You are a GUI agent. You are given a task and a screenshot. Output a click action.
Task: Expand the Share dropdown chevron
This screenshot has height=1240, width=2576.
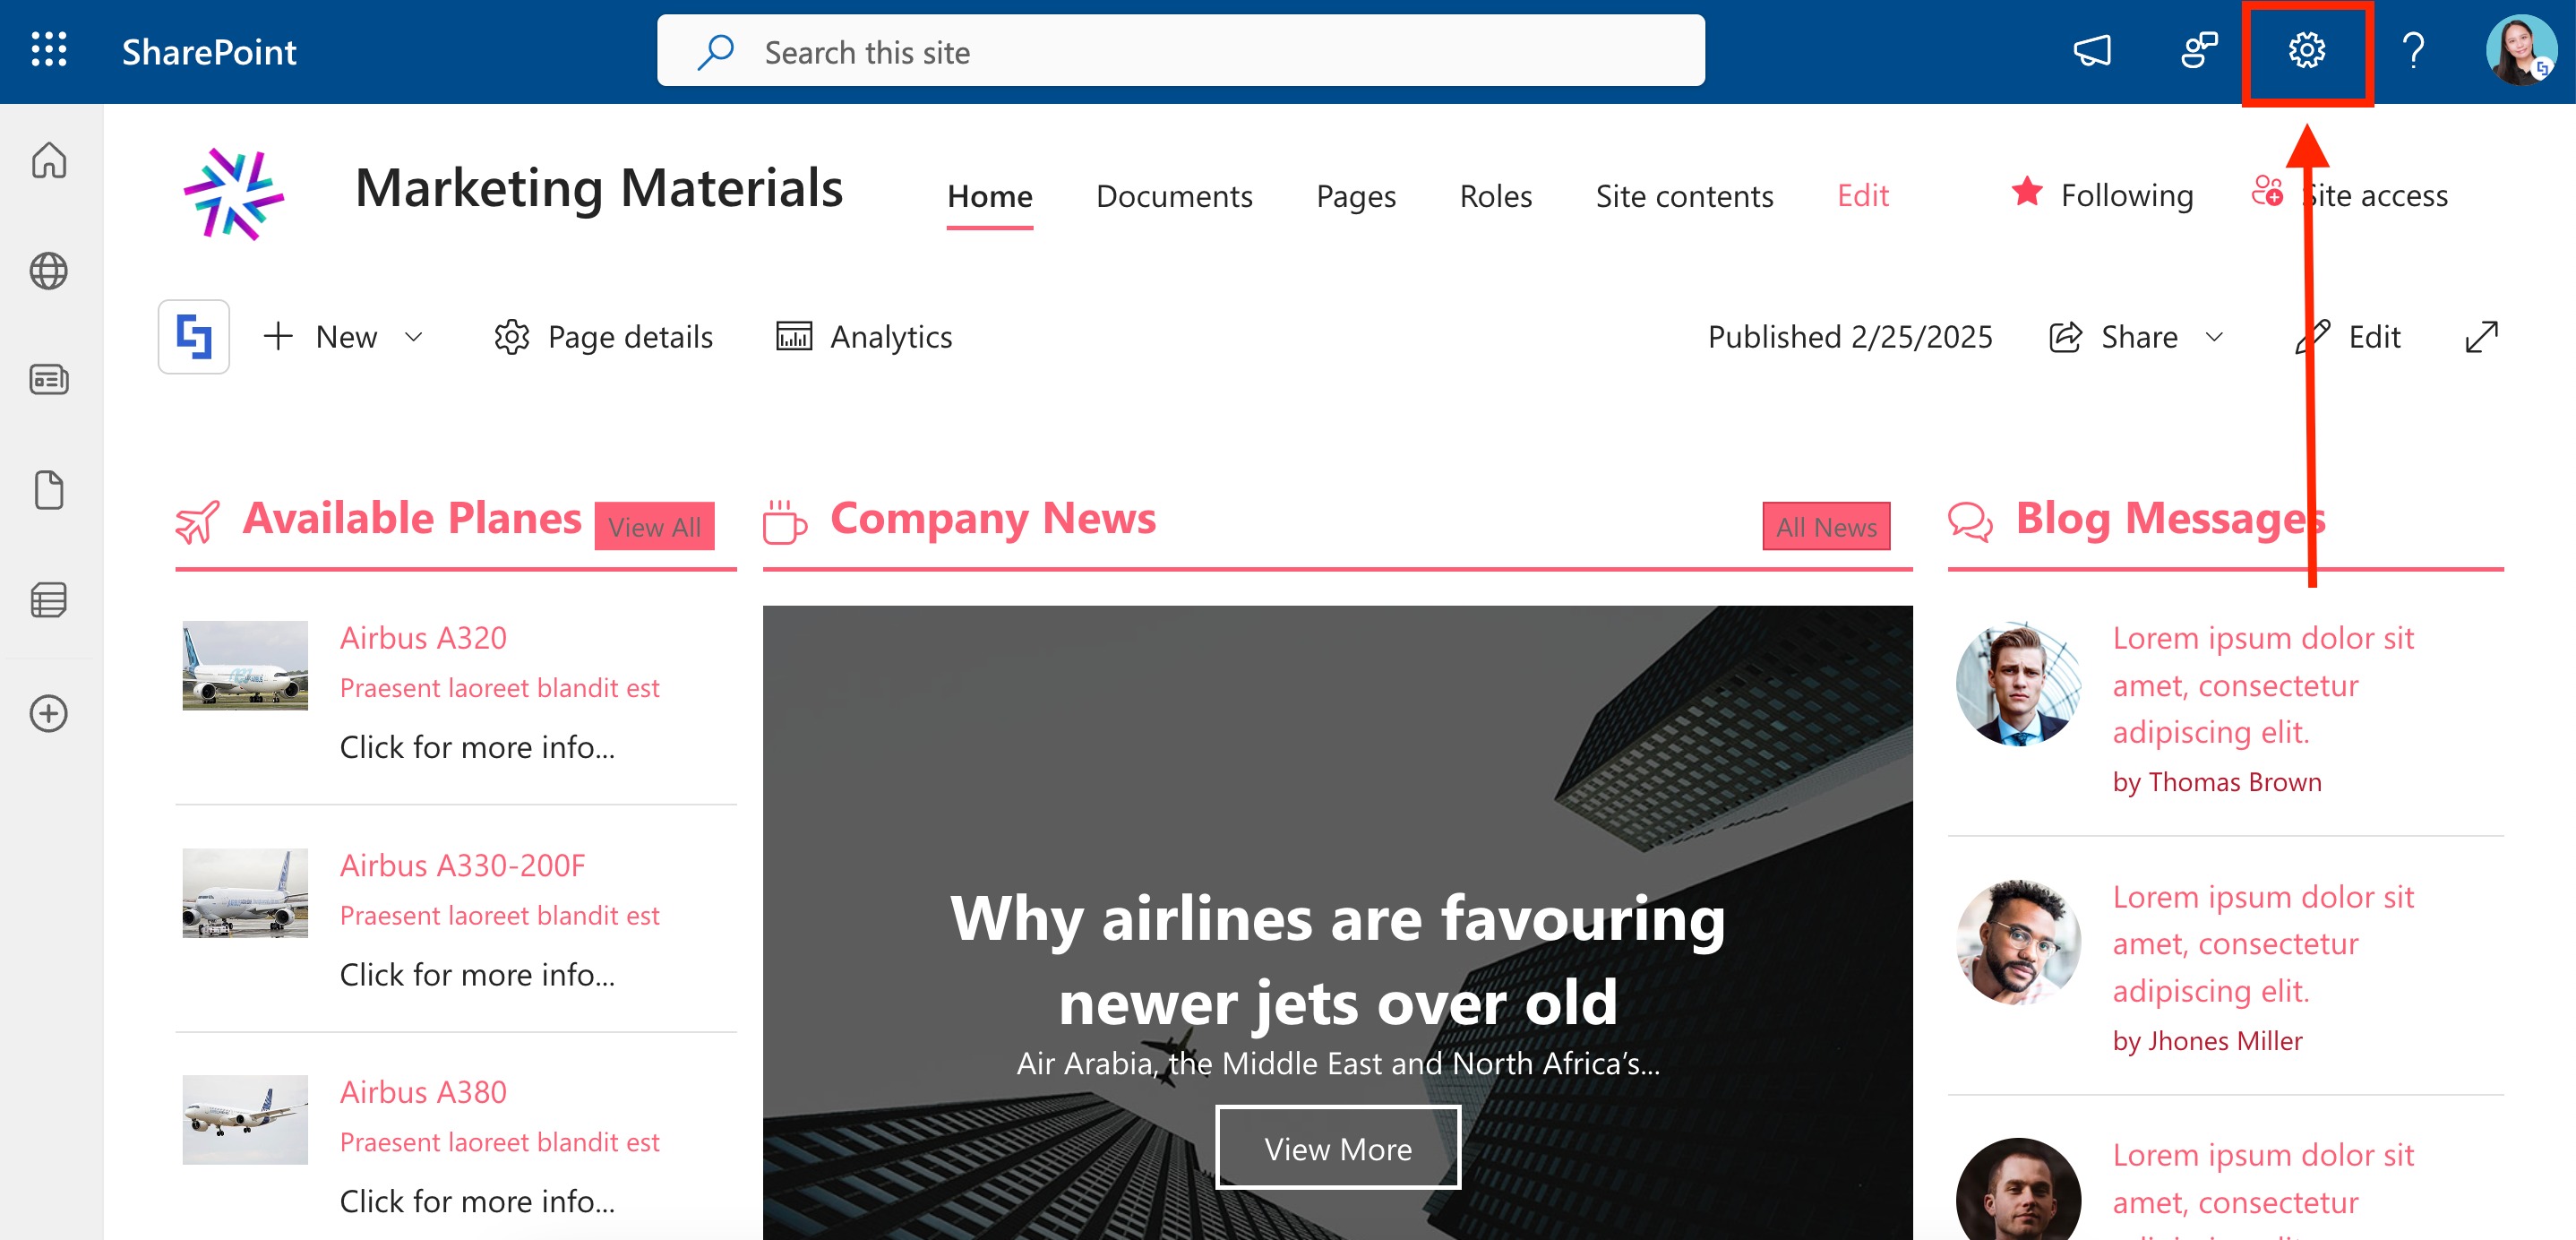(x=2214, y=338)
